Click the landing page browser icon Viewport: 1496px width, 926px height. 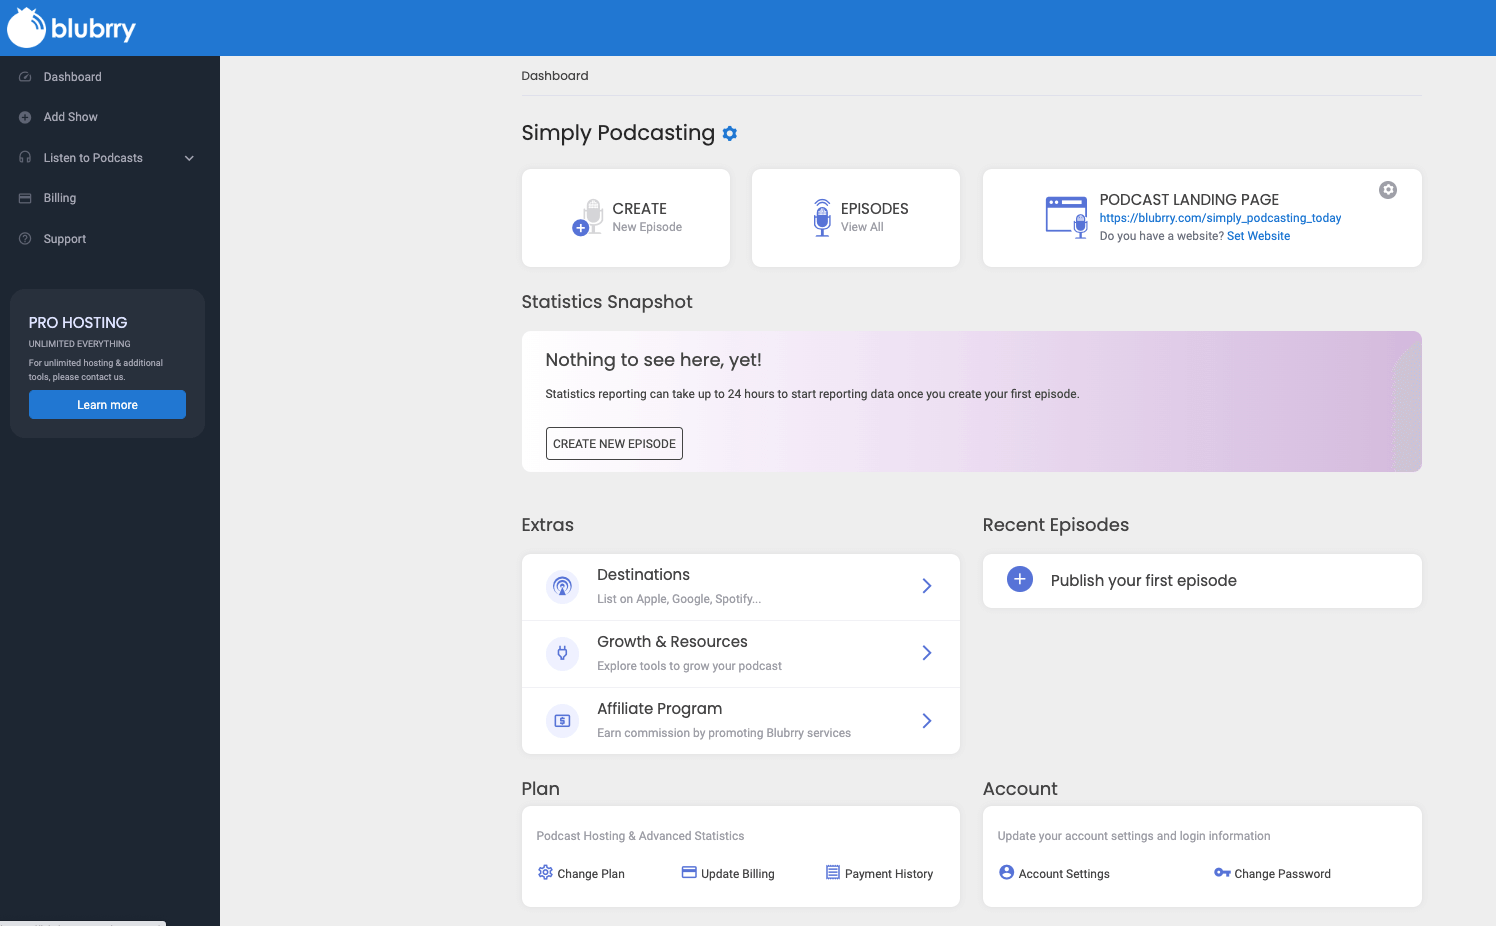(1066, 217)
